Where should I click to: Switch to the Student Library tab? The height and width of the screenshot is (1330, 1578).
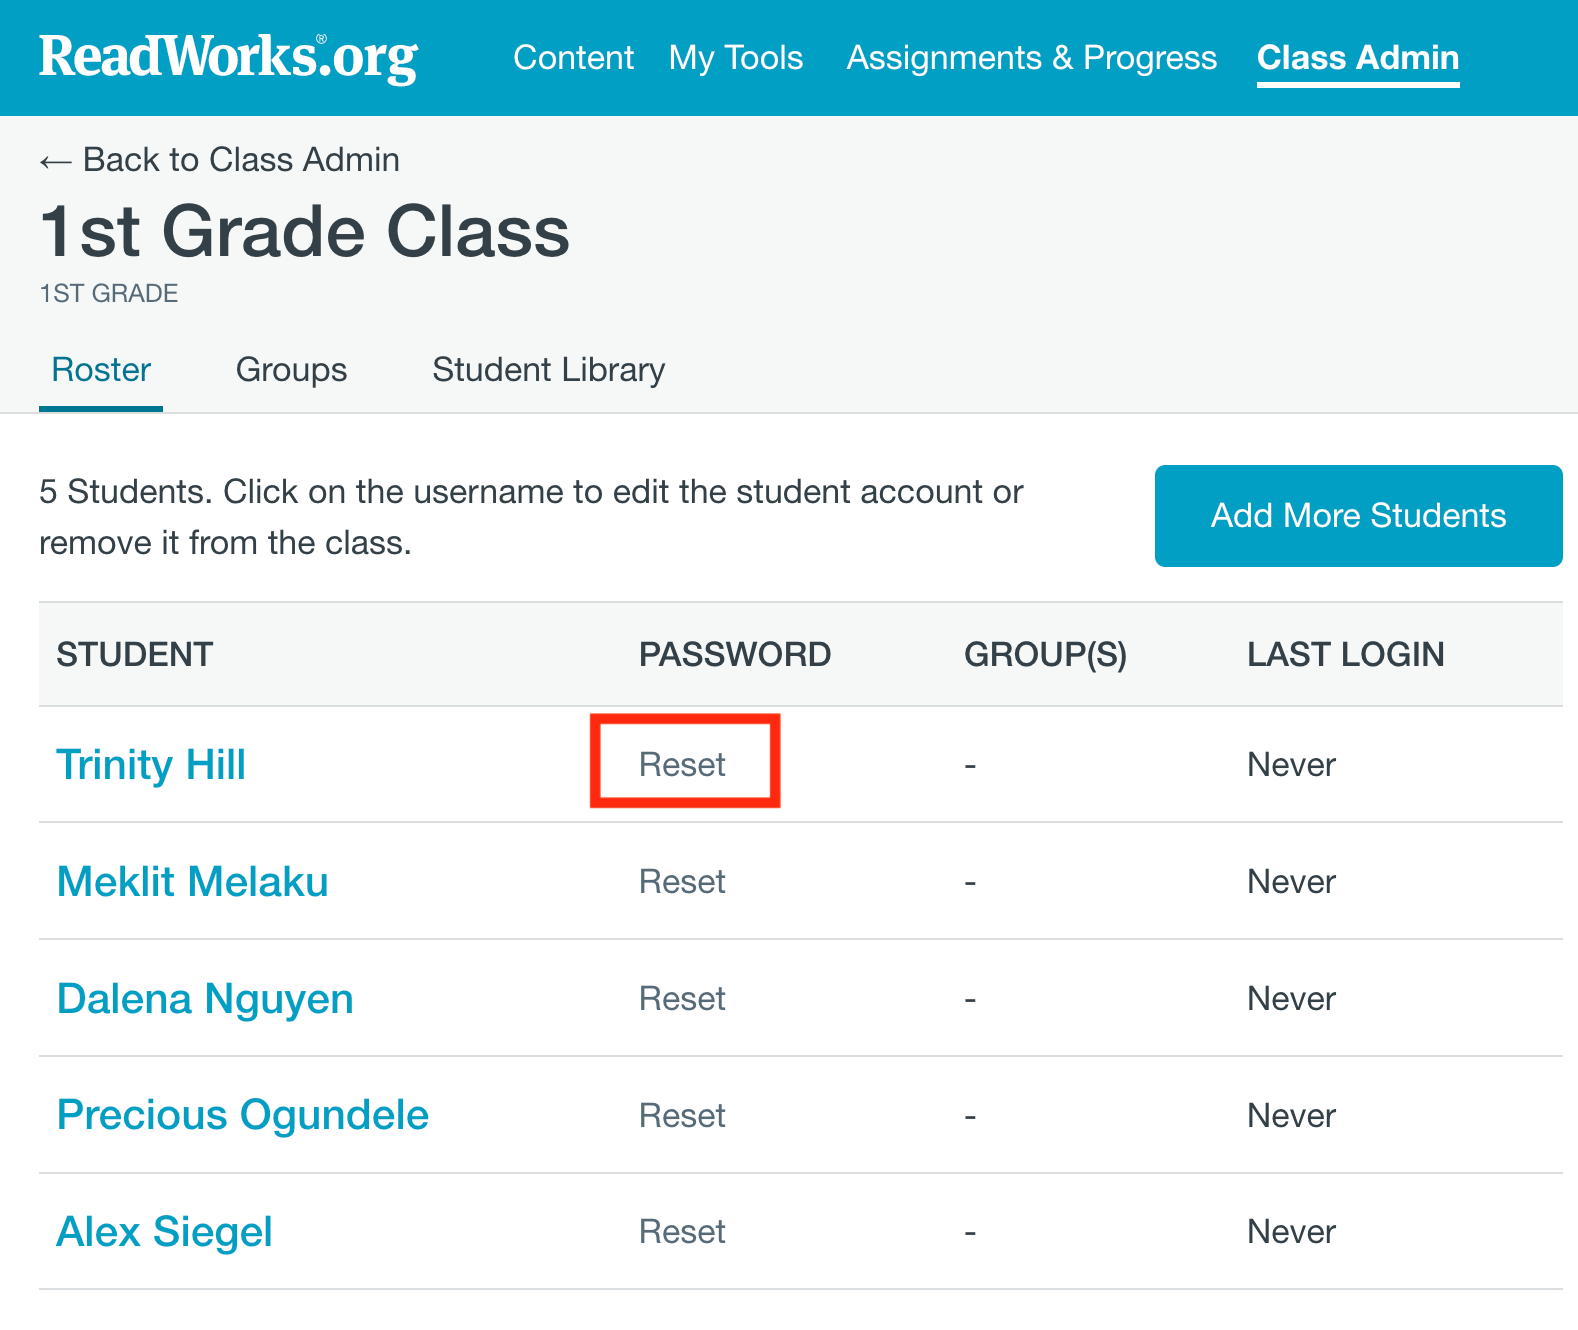548,370
